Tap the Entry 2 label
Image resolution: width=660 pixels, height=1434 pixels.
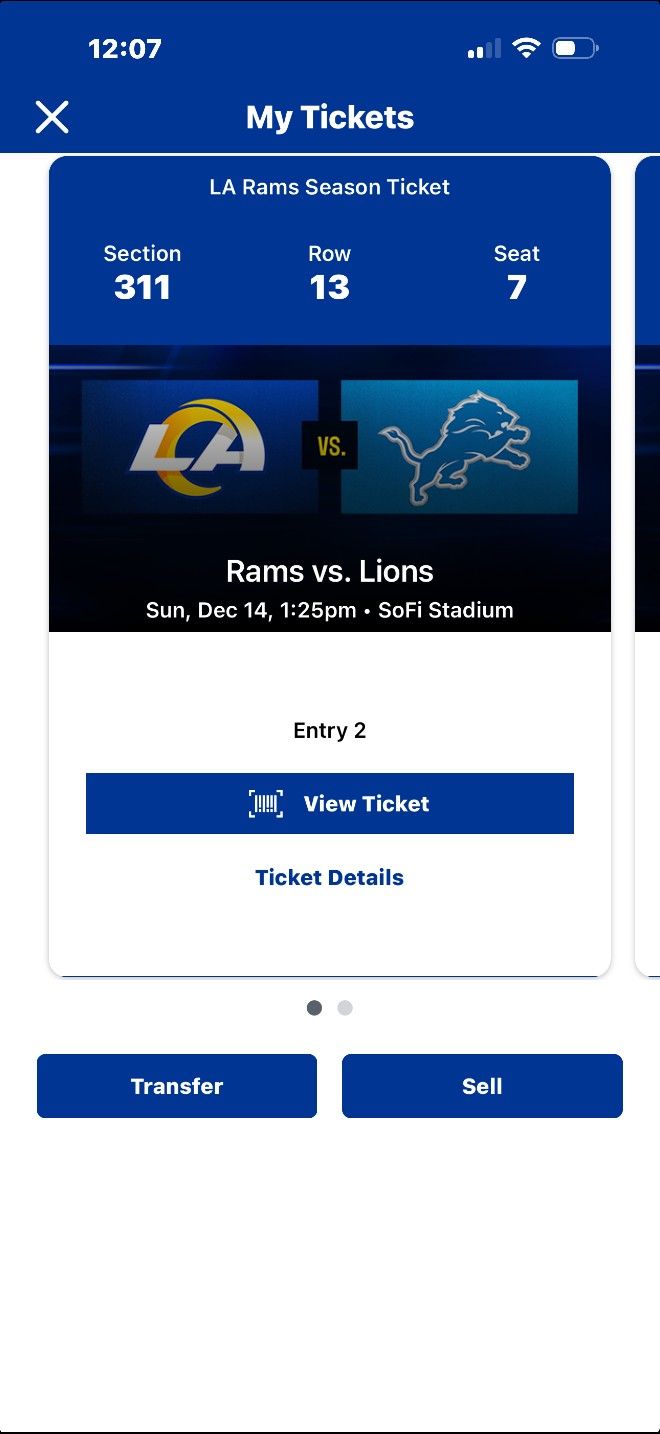pos(330,730)
